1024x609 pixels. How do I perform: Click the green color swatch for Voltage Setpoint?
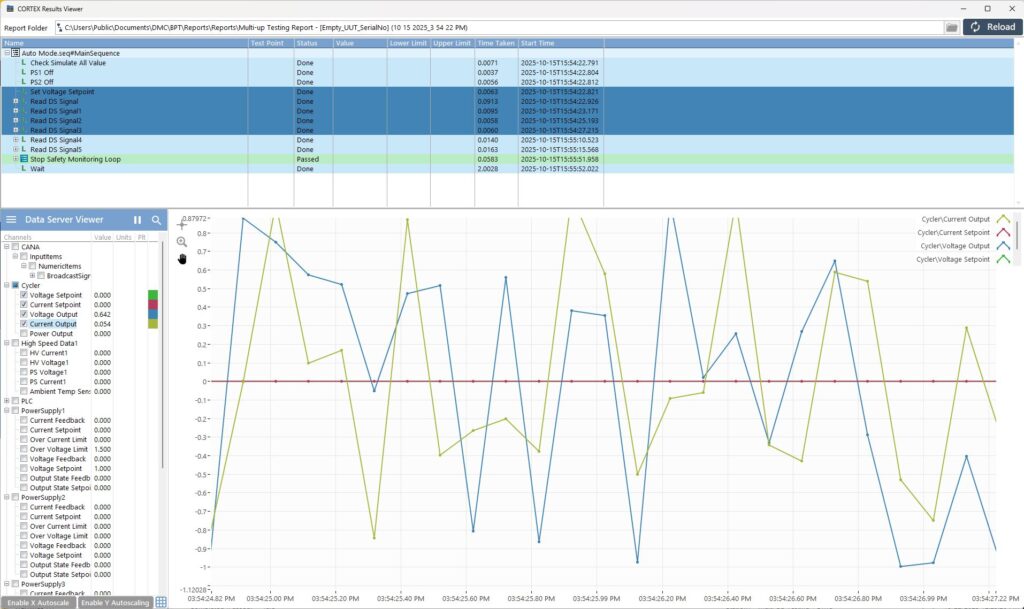[x=153, y=293]
